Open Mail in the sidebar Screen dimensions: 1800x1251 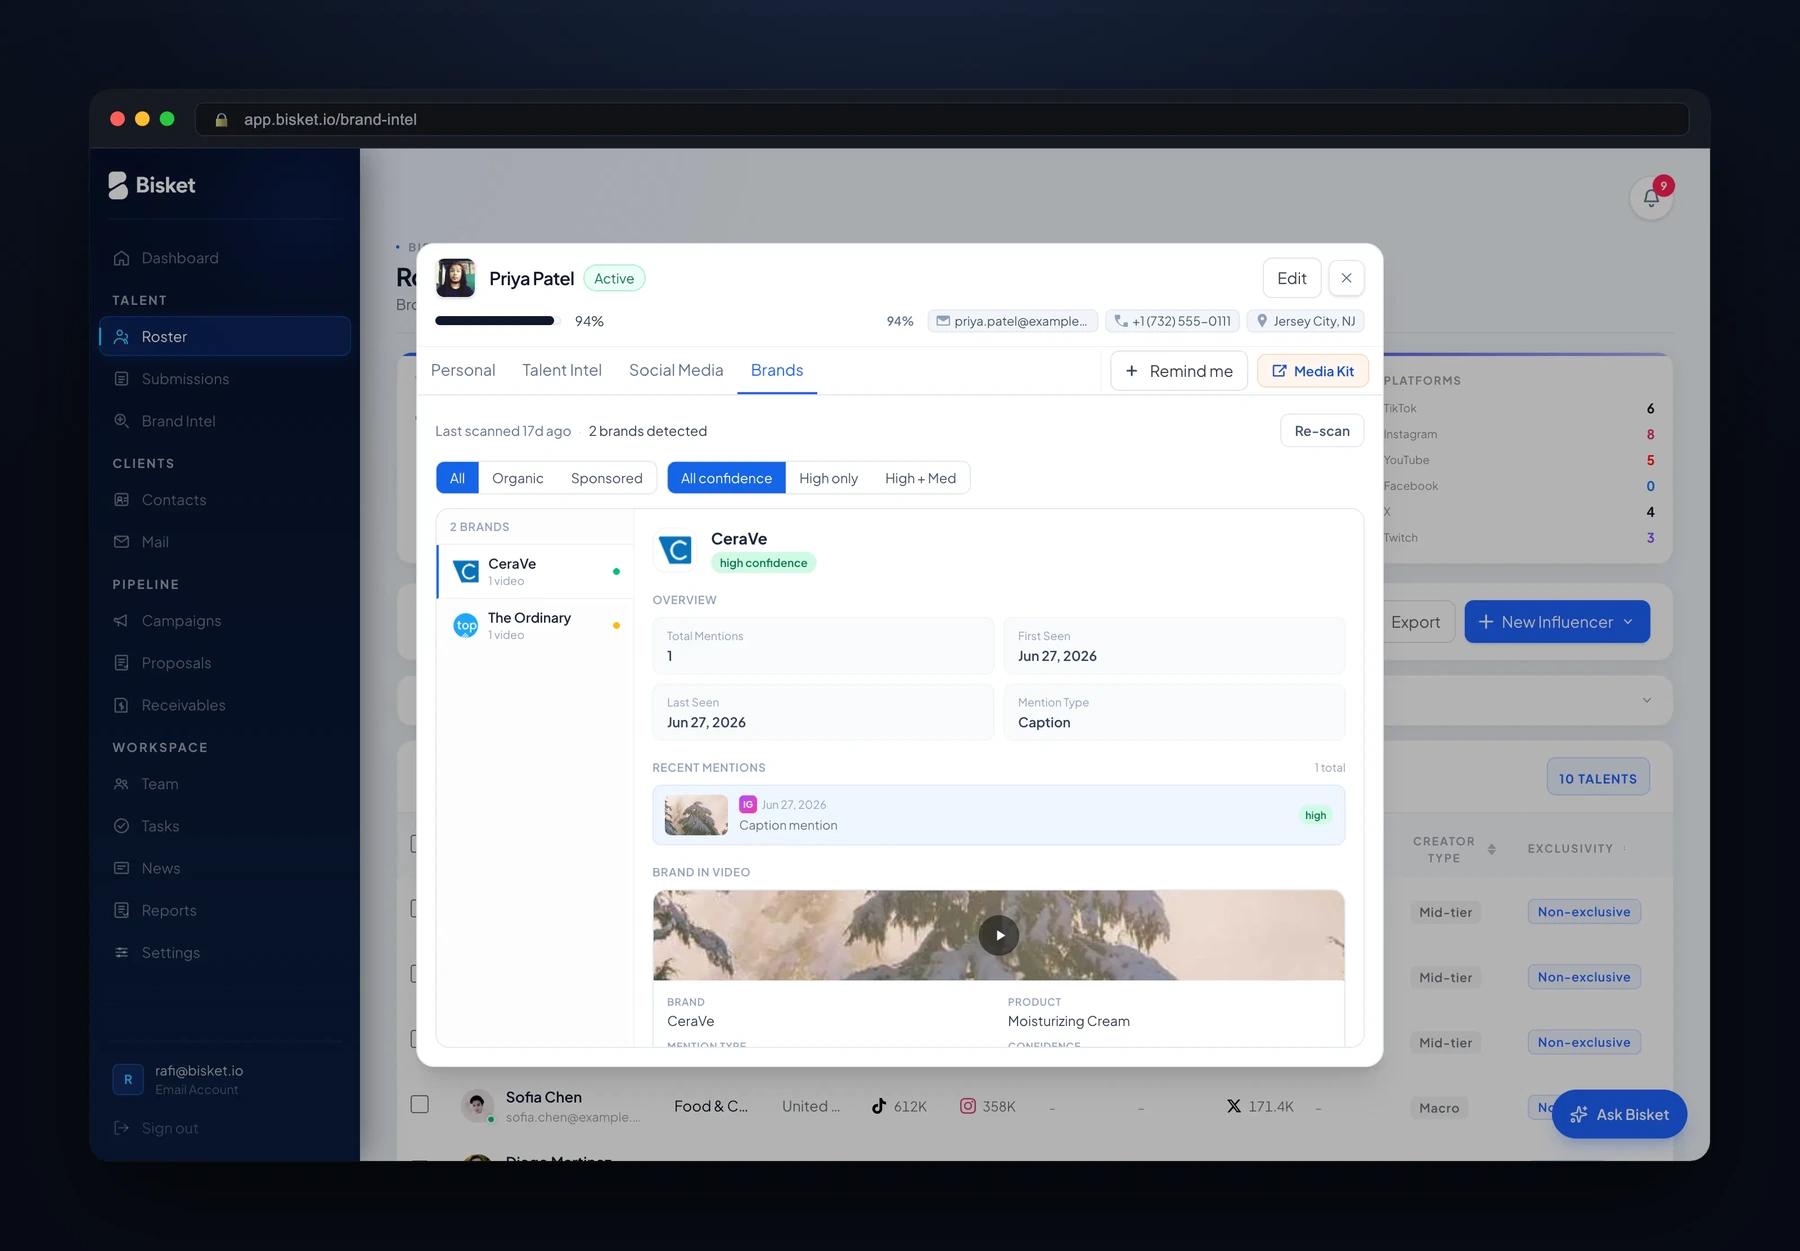coord(224,542)
